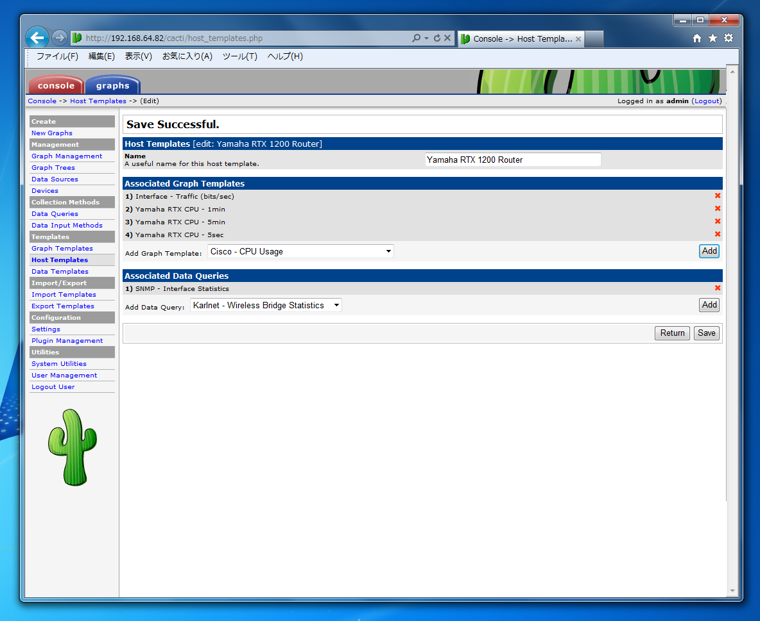Delete the Yamaha RTX CPU - 1min template

click(x=717, y=208)
